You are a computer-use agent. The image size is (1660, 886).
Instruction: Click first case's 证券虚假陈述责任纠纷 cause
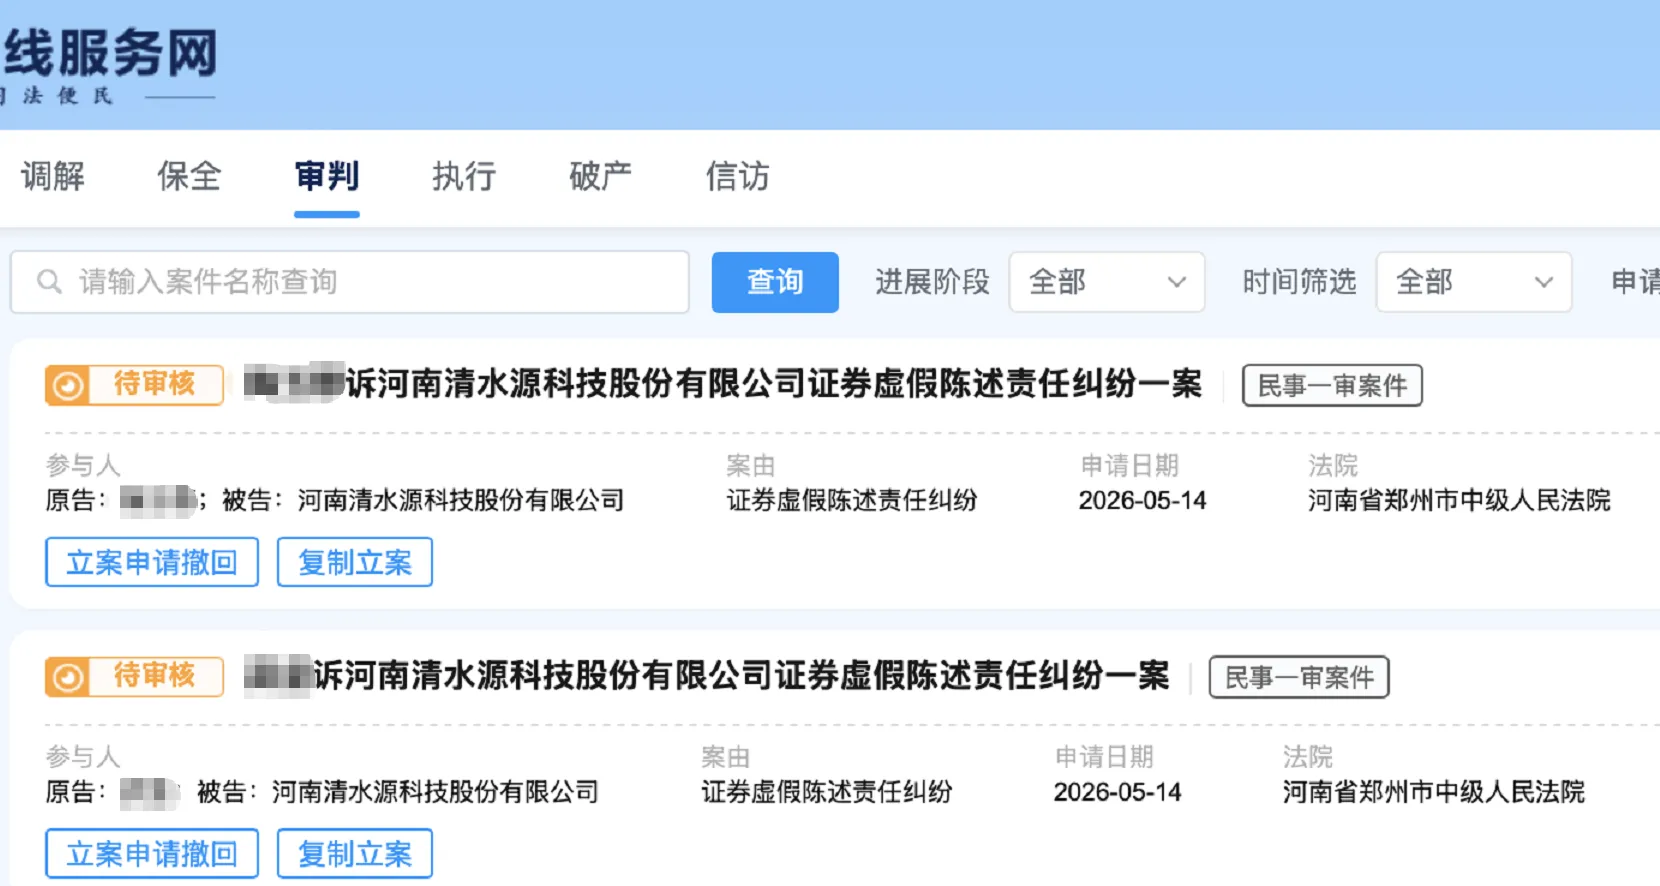pos(852,500)
